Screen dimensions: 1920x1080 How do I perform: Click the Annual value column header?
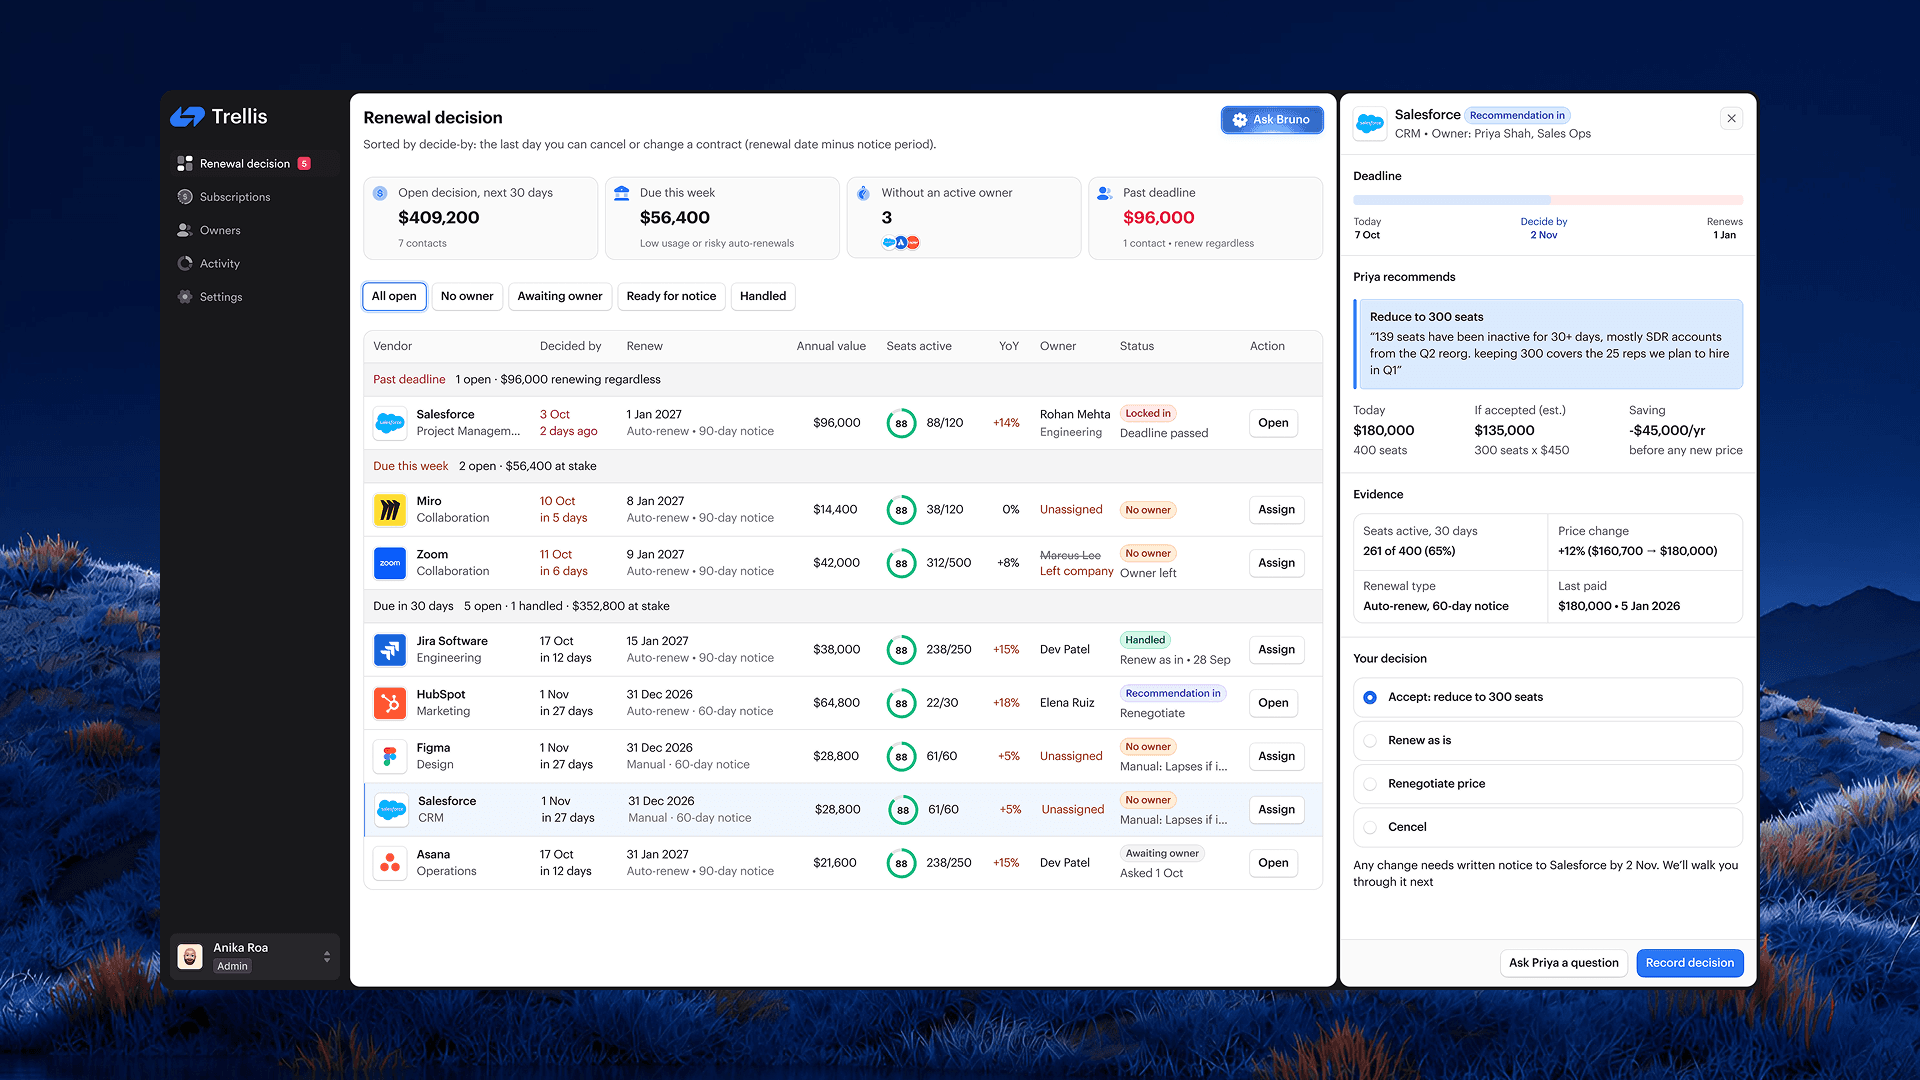pyautogui.click(x=831, y=346)
